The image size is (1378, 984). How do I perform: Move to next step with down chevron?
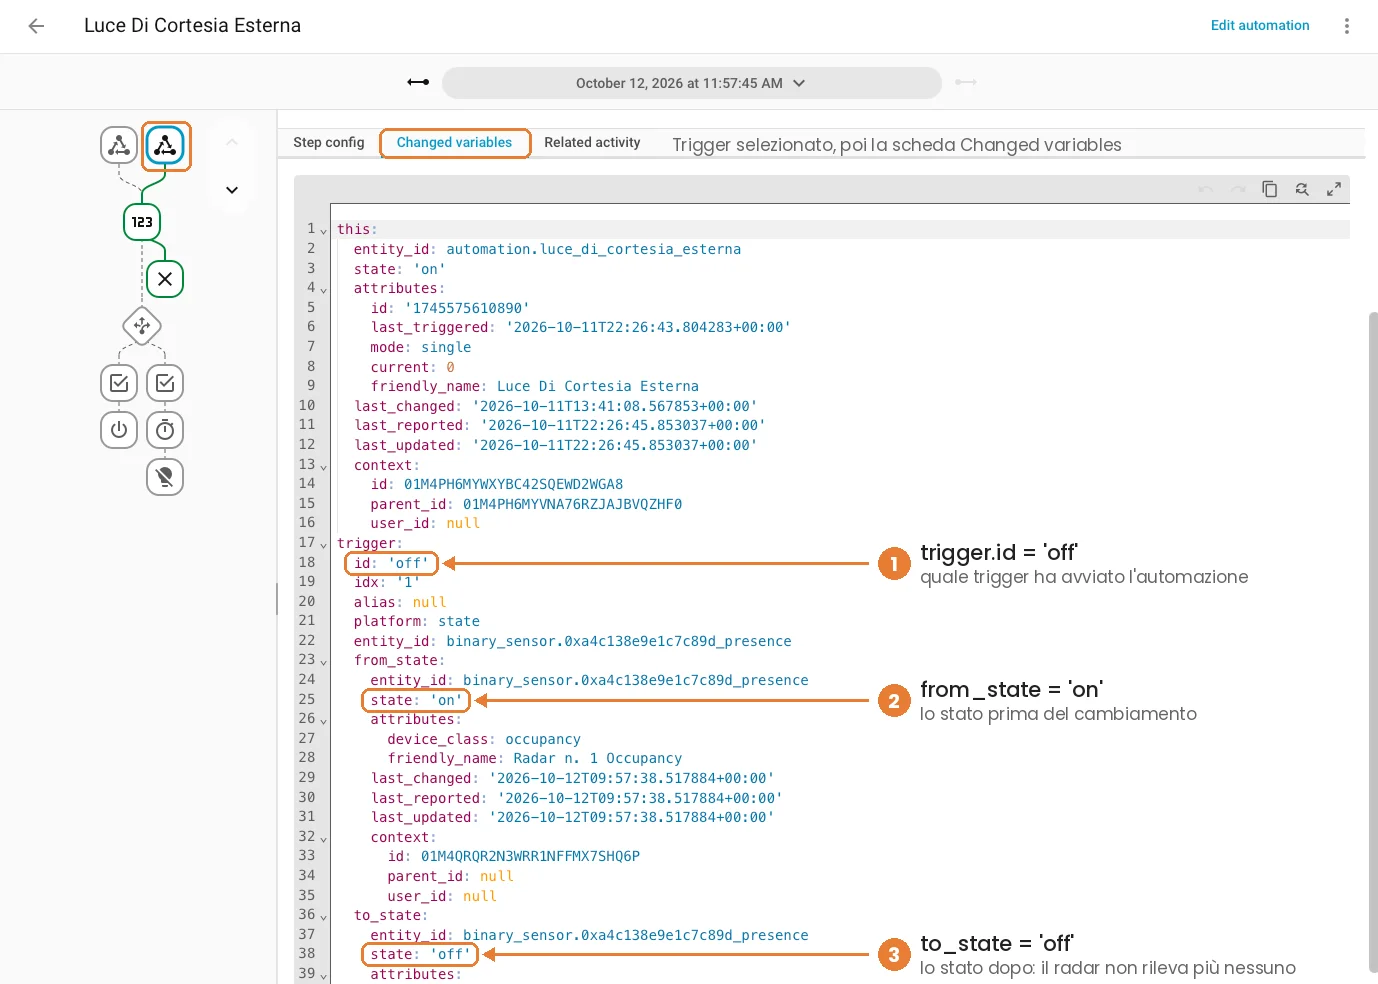pyautogui.click(x=232, y=190)
